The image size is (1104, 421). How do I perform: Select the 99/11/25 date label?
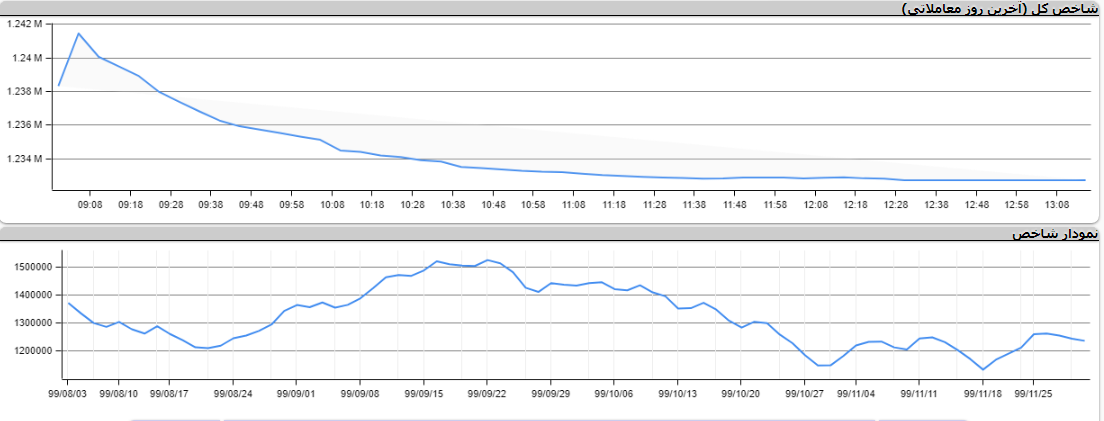[x=1032, y=394]
